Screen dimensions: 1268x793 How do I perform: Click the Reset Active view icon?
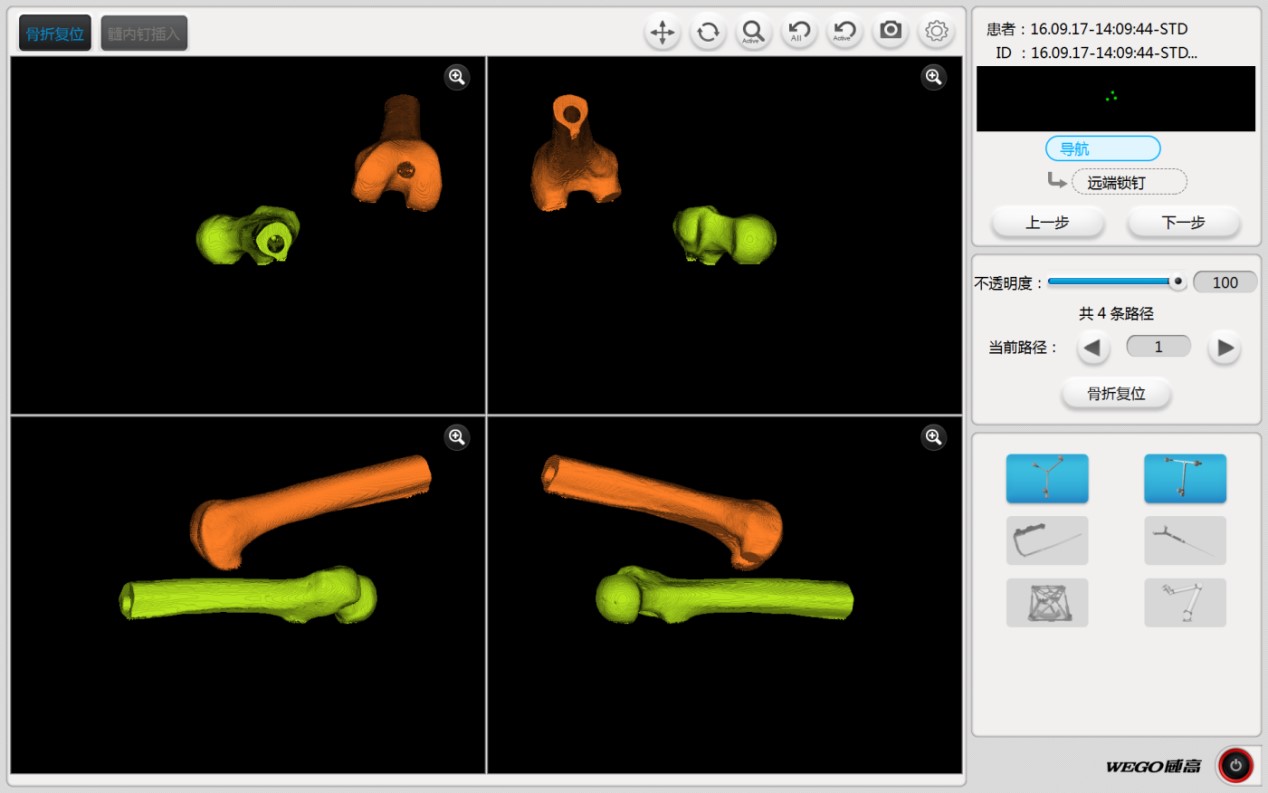point(844,32)
